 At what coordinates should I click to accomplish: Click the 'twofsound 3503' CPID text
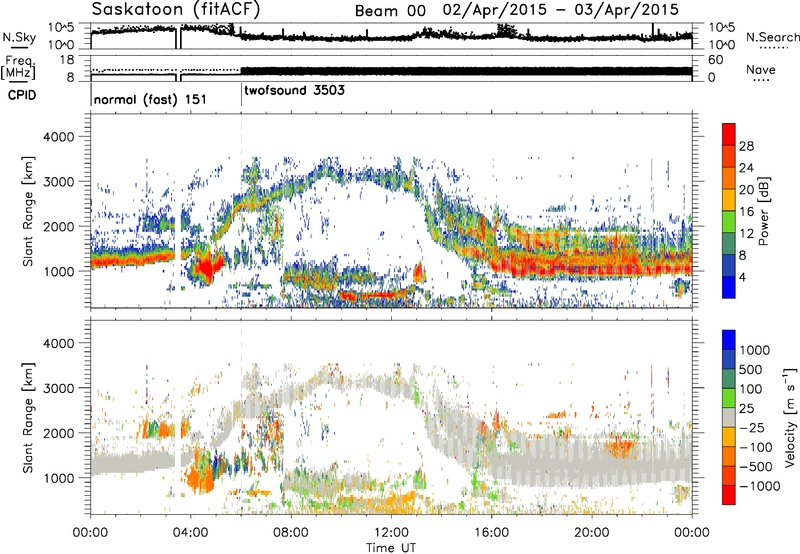(x=294, y=90)
